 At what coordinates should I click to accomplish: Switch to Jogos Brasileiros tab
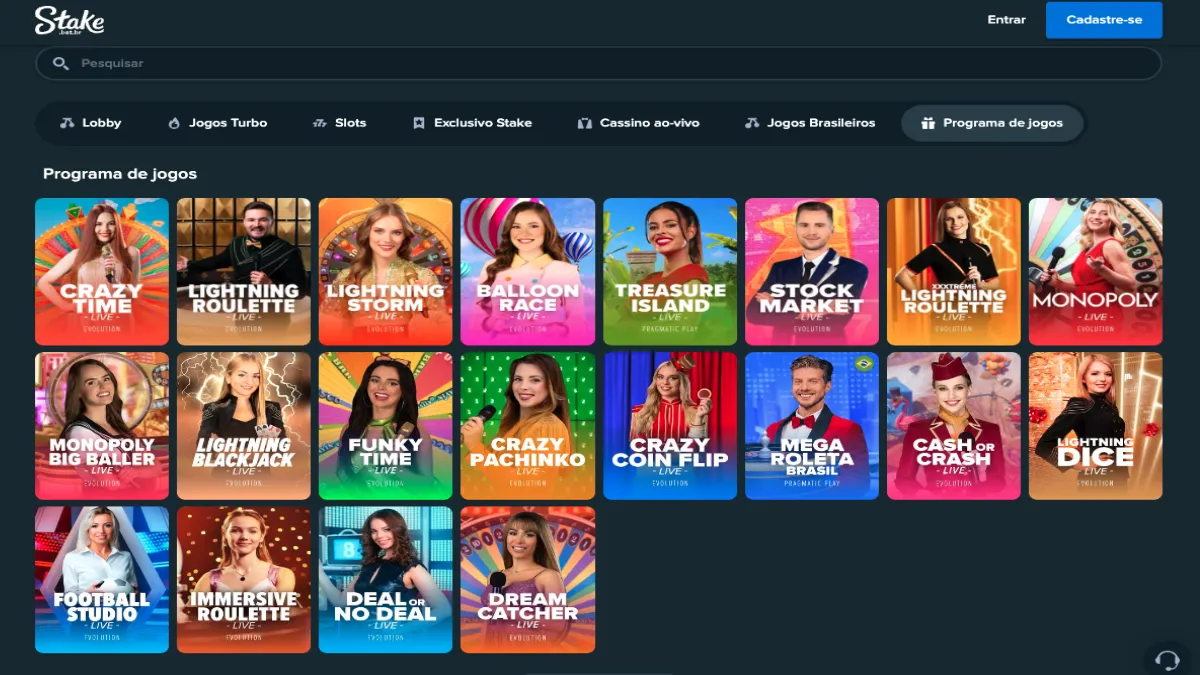(x=810, y=123)
